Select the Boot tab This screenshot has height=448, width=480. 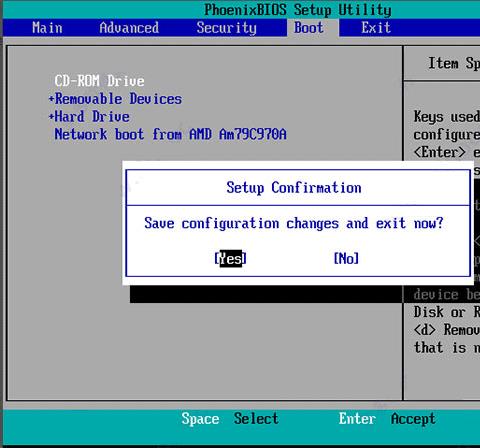click(x=309, y=28)
